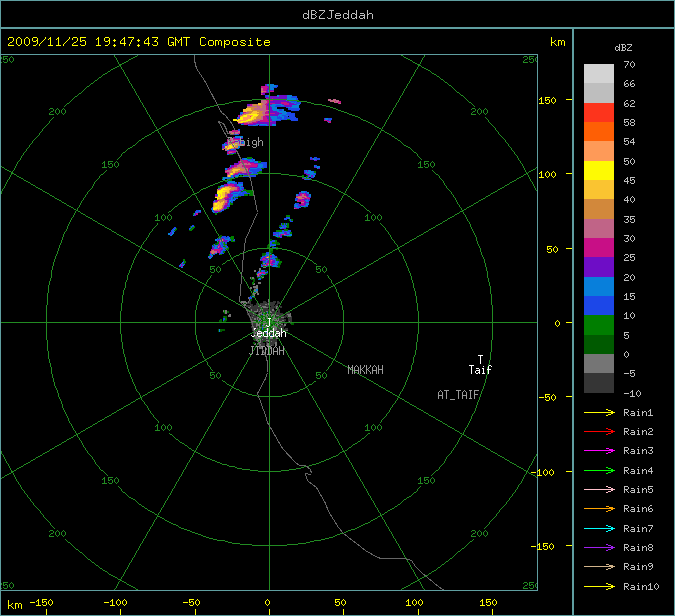Click the 150 km label on right axis
The height and width of the screenshot is (616, 675).
[x=547, y=100]
